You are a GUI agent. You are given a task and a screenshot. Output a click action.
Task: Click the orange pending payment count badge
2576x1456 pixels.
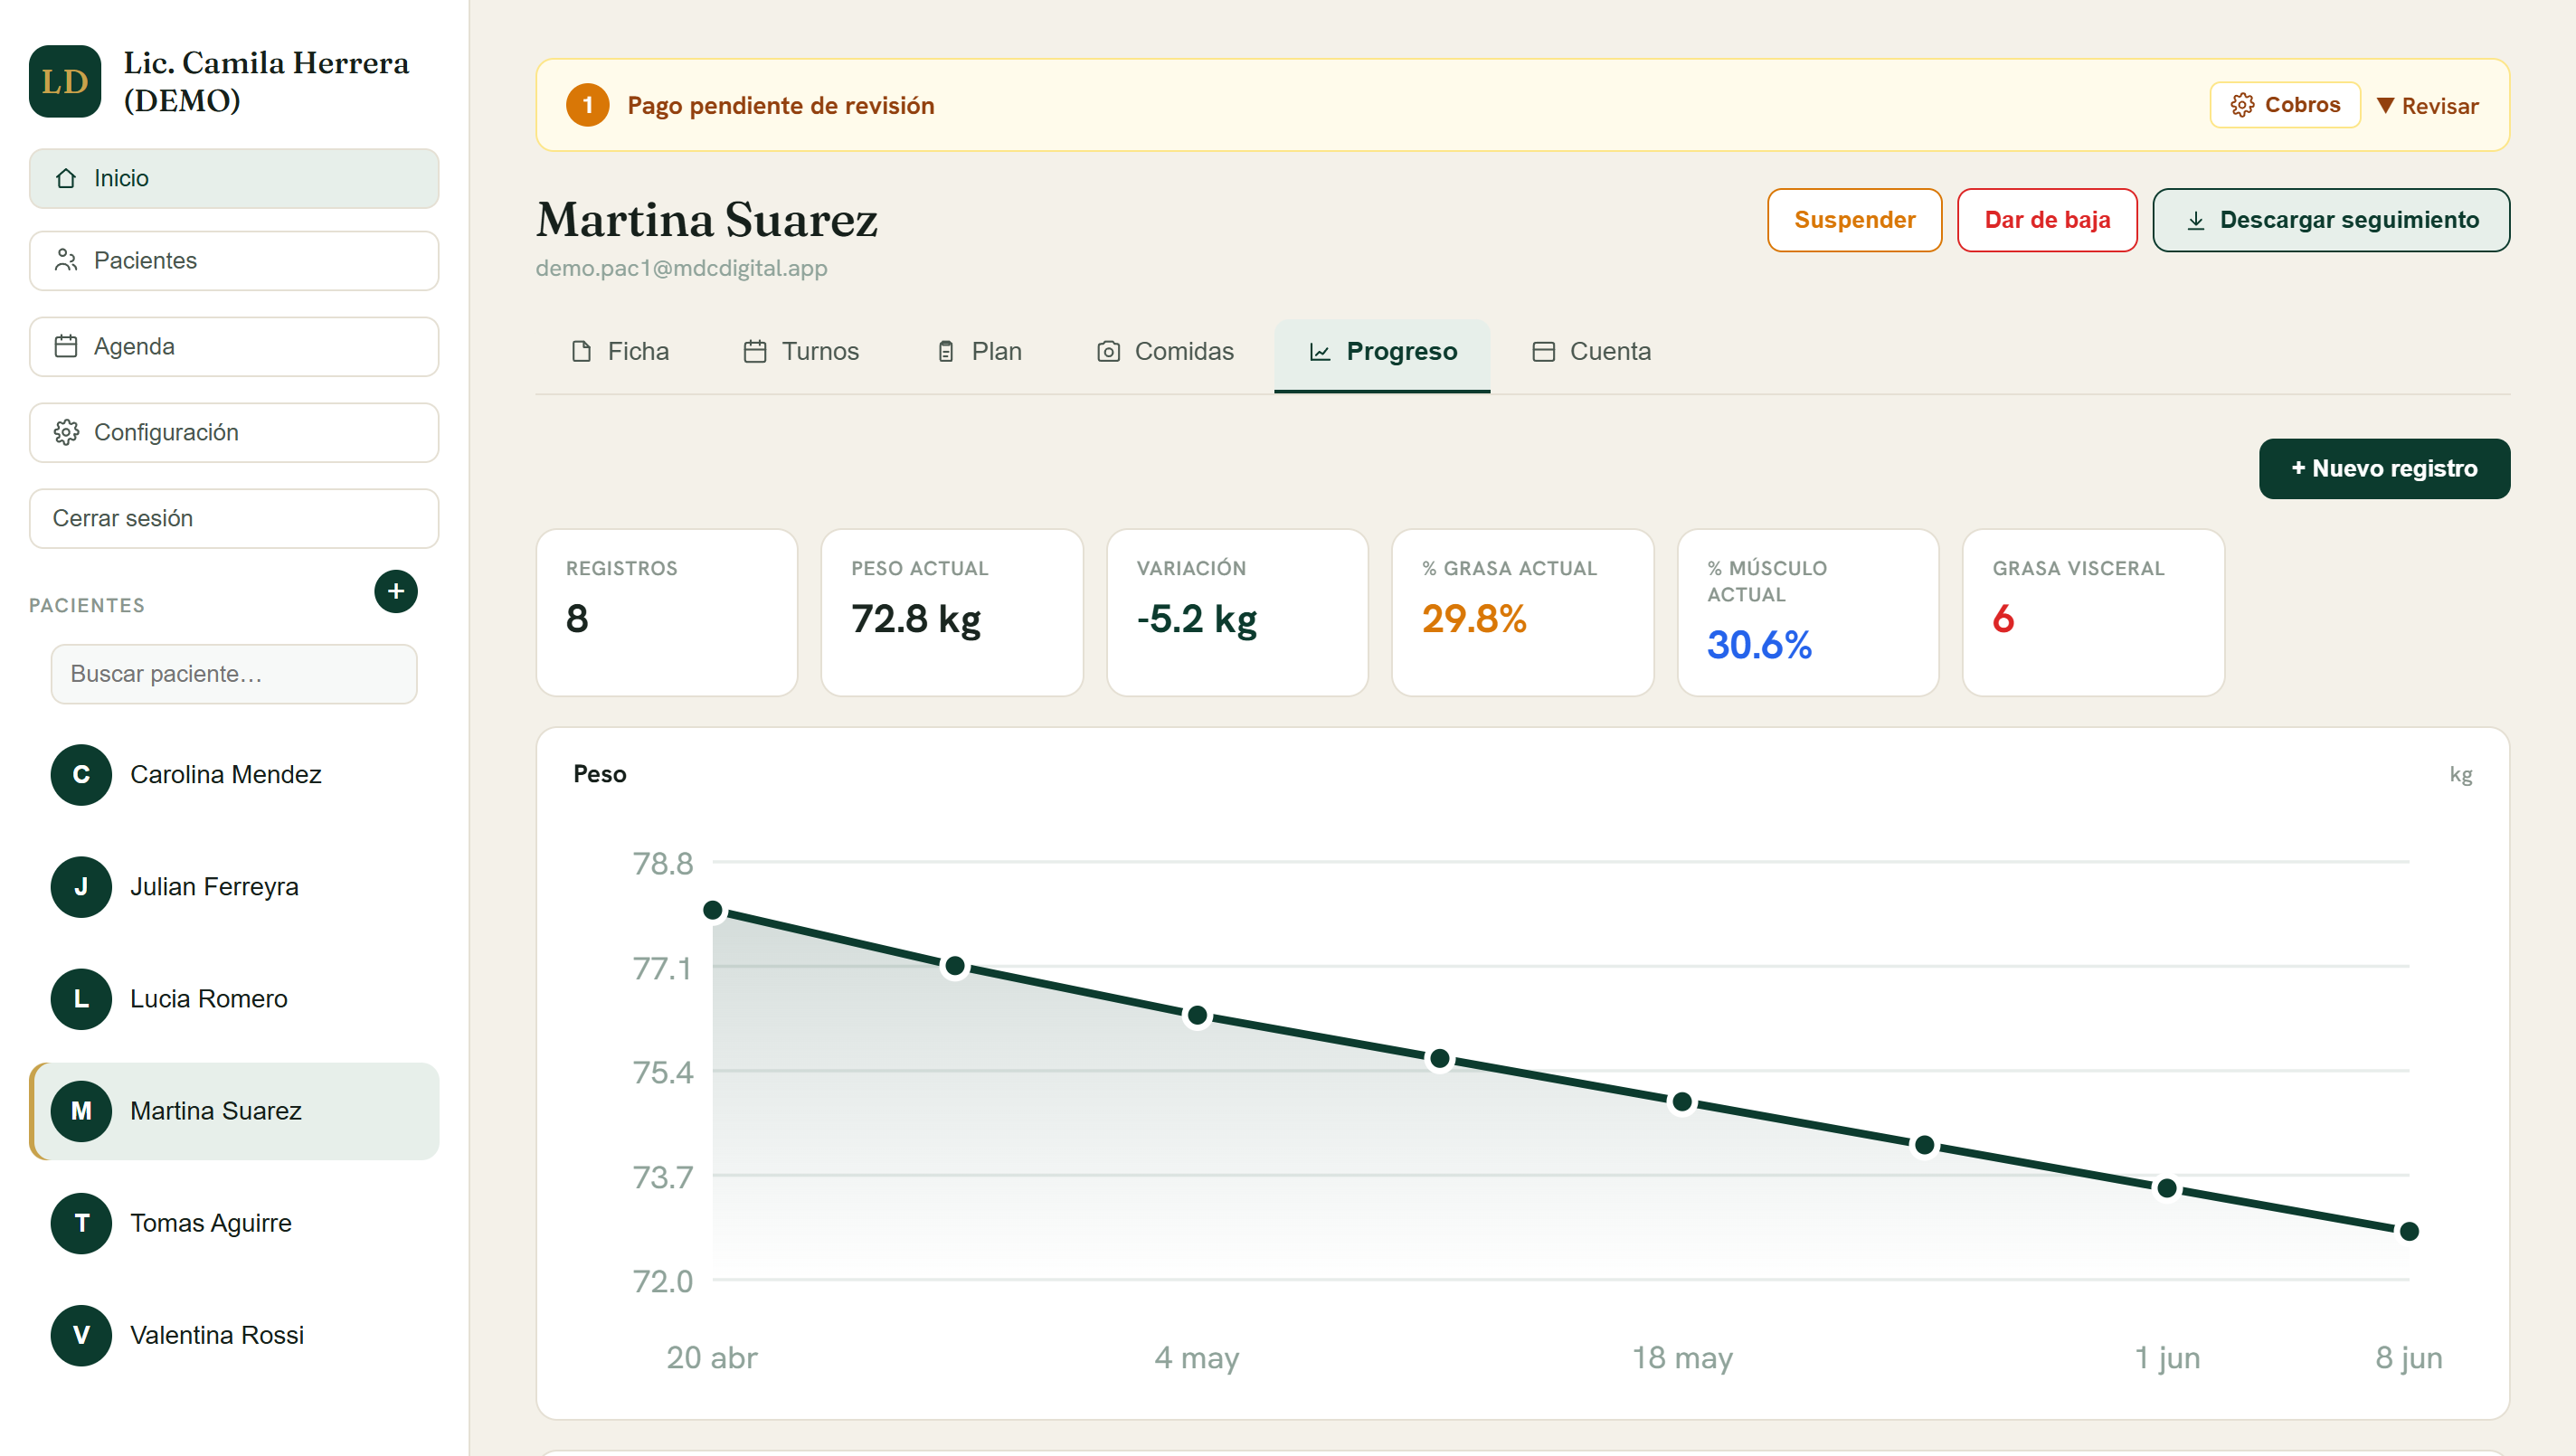pos(588,105)
